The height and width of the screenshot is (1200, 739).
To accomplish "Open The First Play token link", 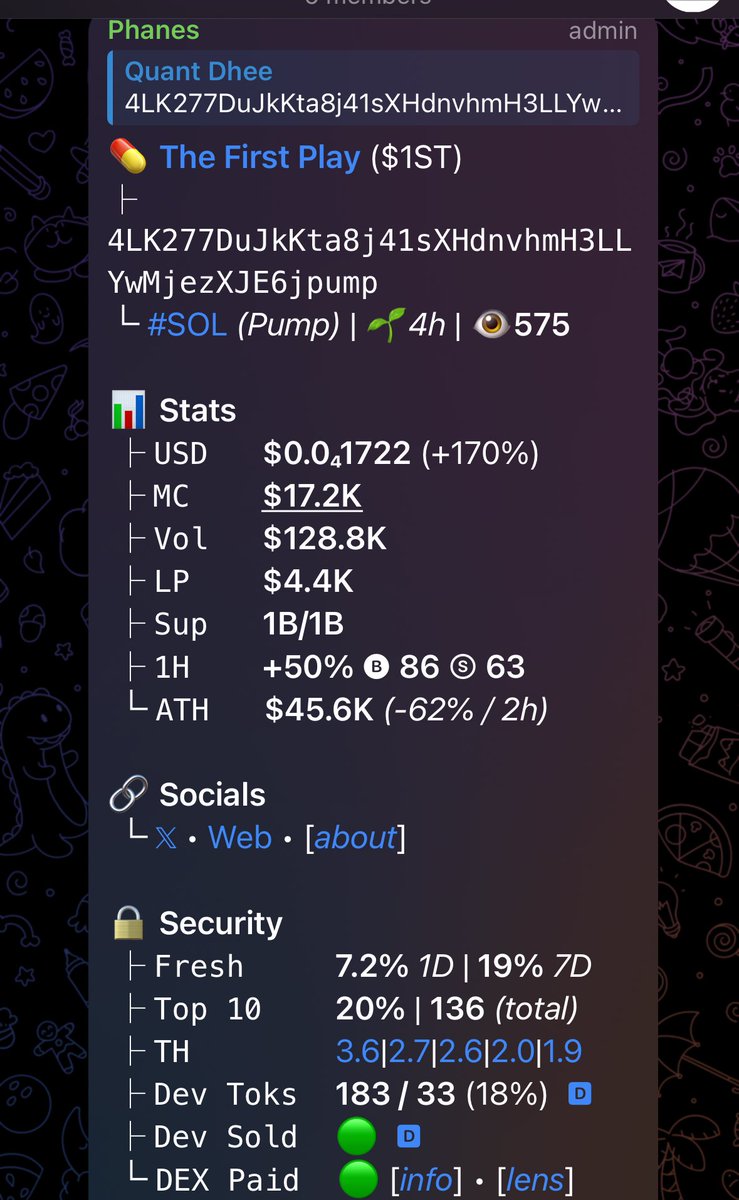I will (x=260, y=158).
